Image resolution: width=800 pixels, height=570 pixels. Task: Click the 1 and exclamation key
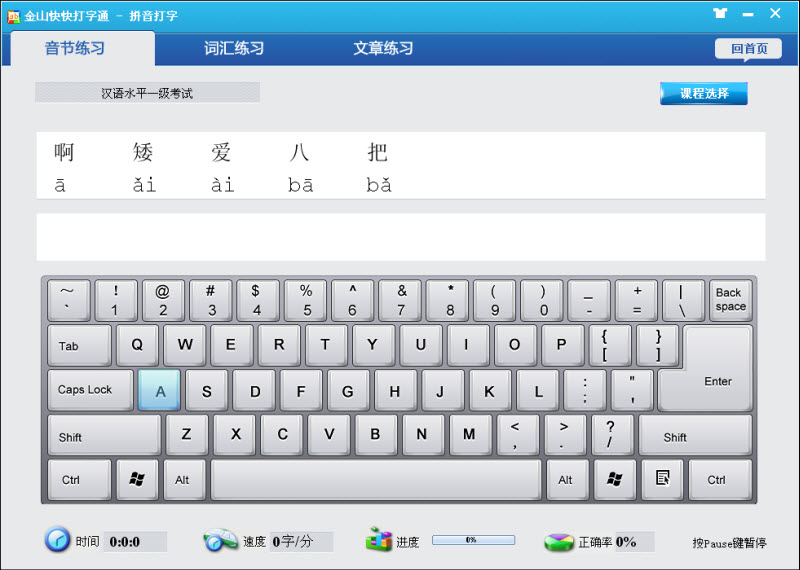pyautogui.click(x=116, y=300)
